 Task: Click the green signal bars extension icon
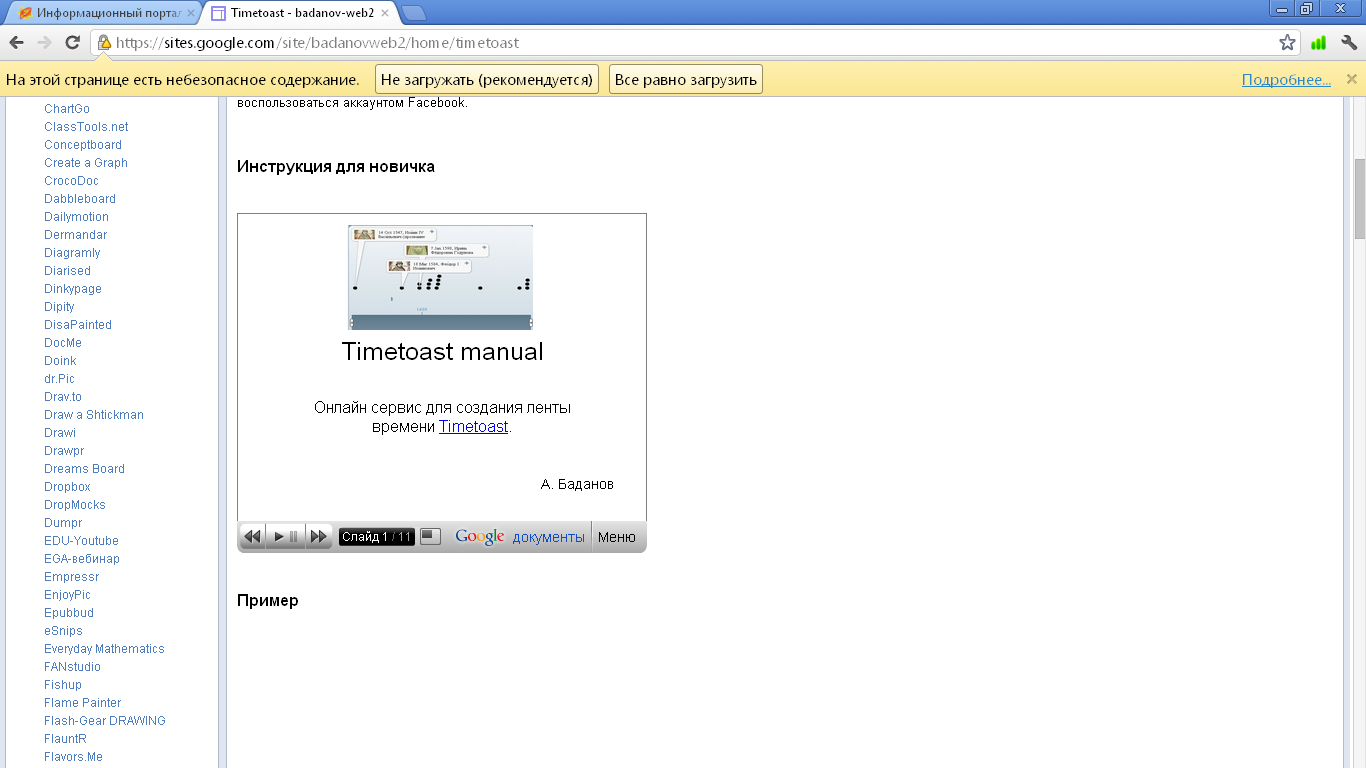[1318, 42]
